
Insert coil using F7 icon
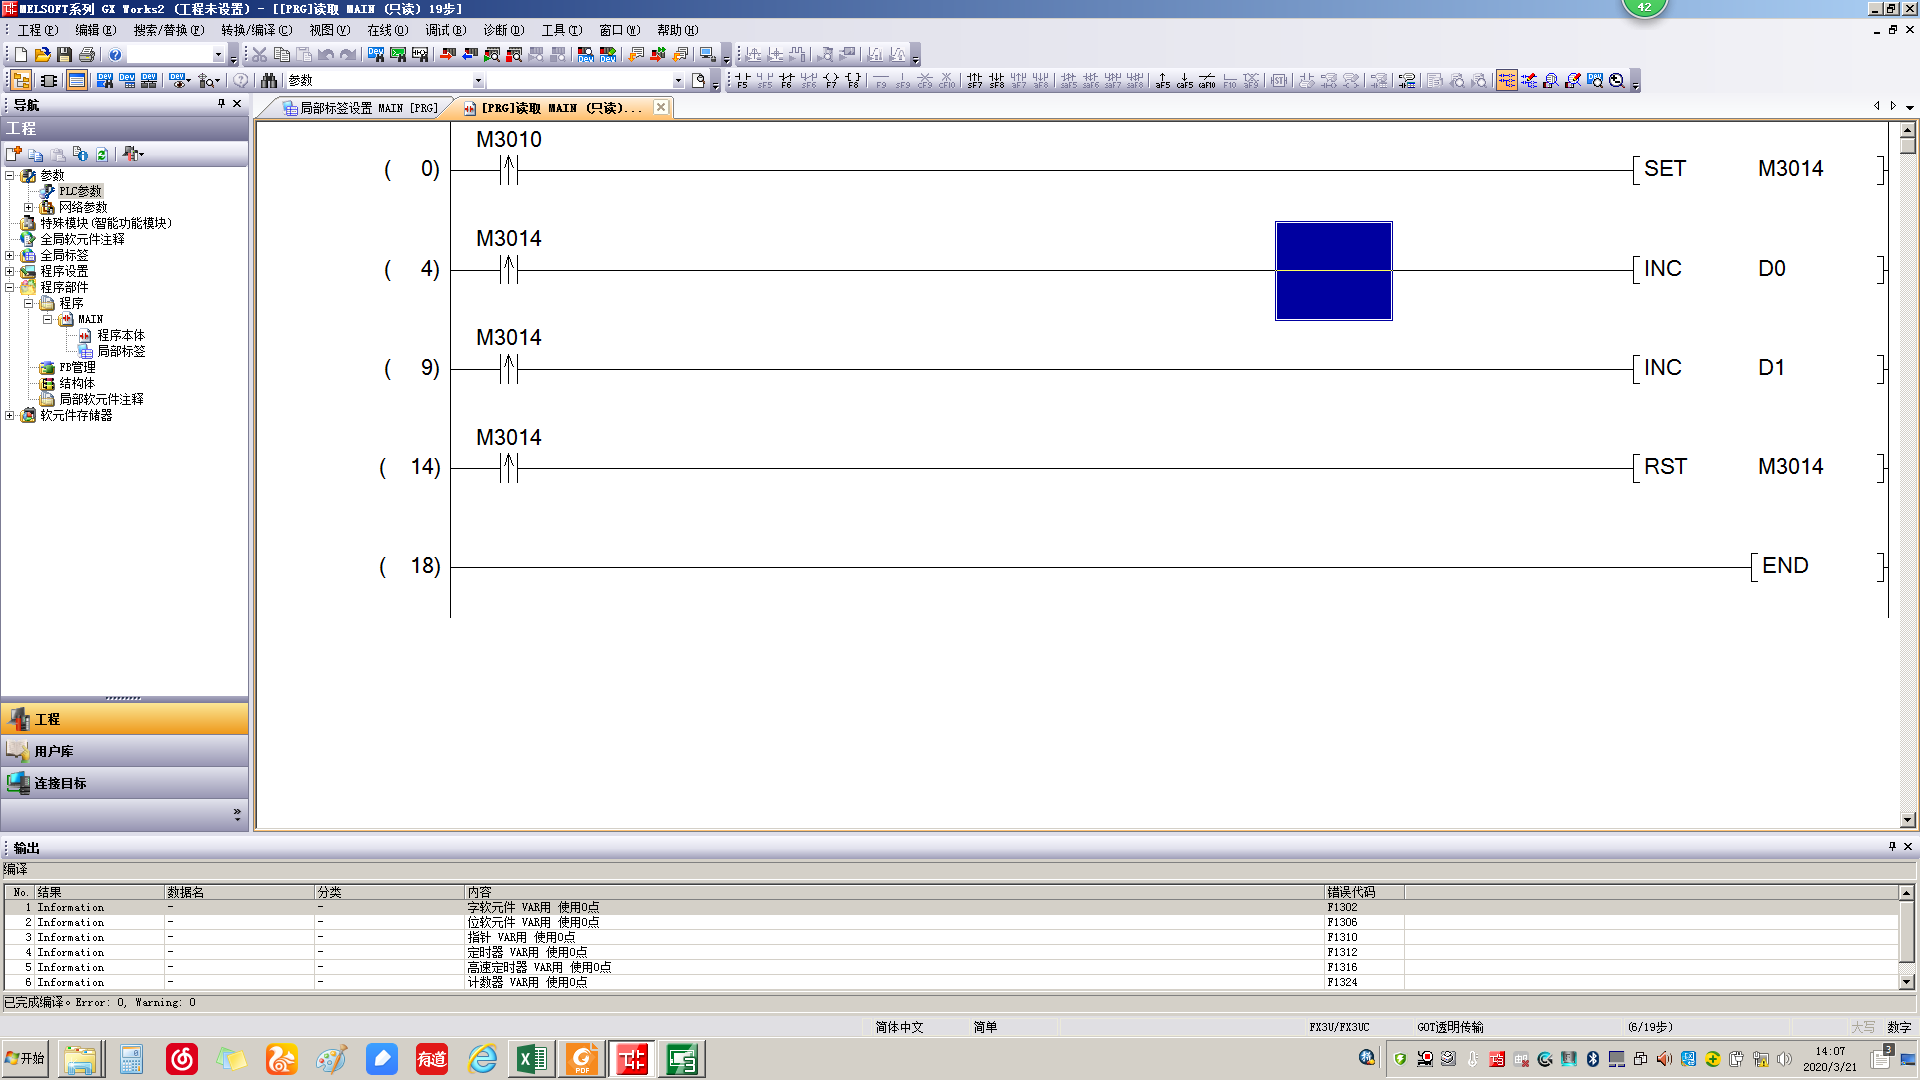tap(831, 81)
